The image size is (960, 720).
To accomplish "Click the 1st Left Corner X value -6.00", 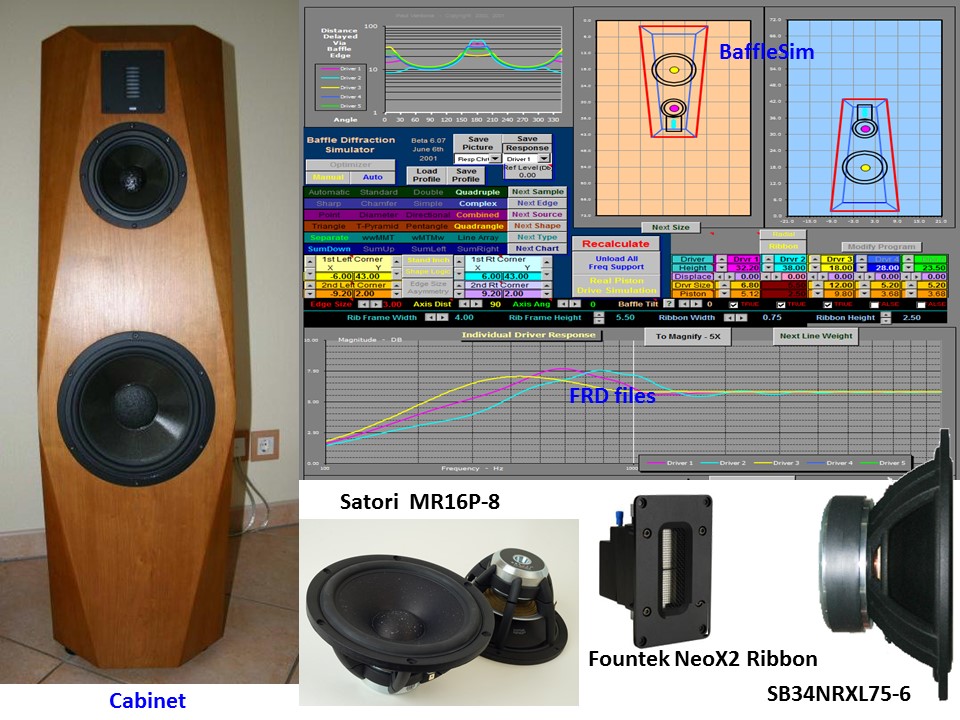I will point(335,277).
